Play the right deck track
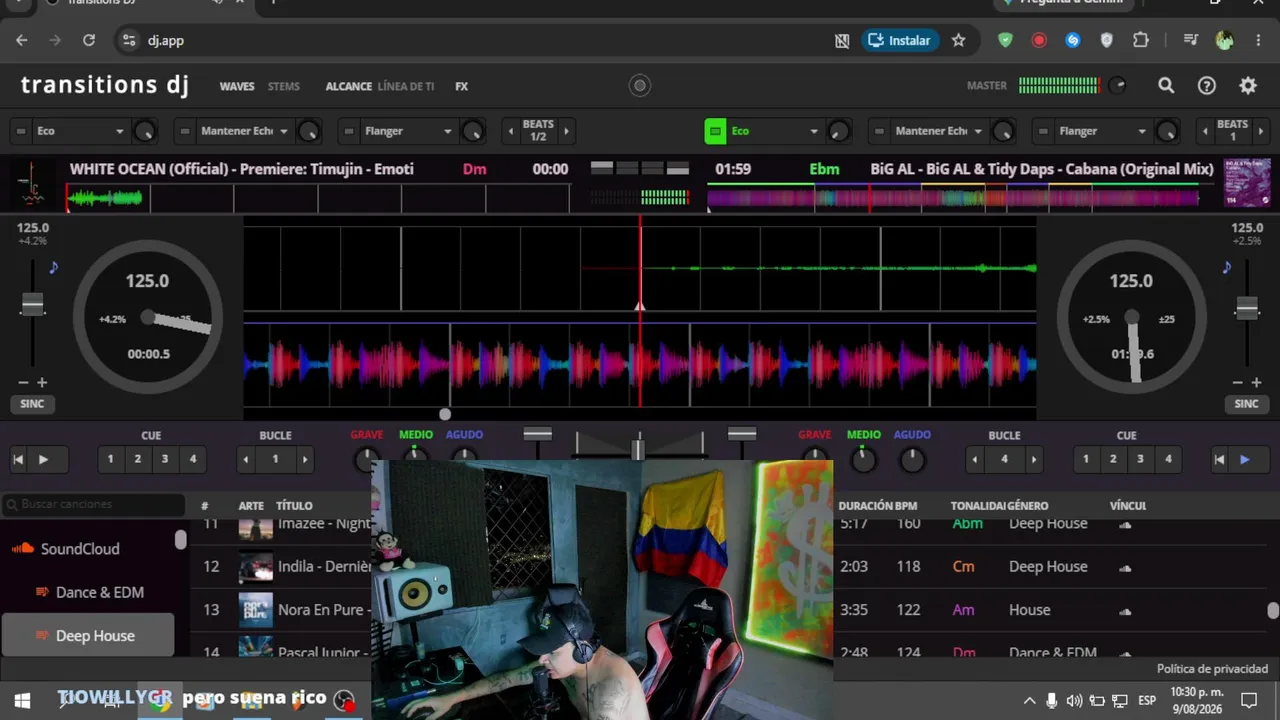The height and width of the screenshot is (720, 1280). coord(1245,460)
